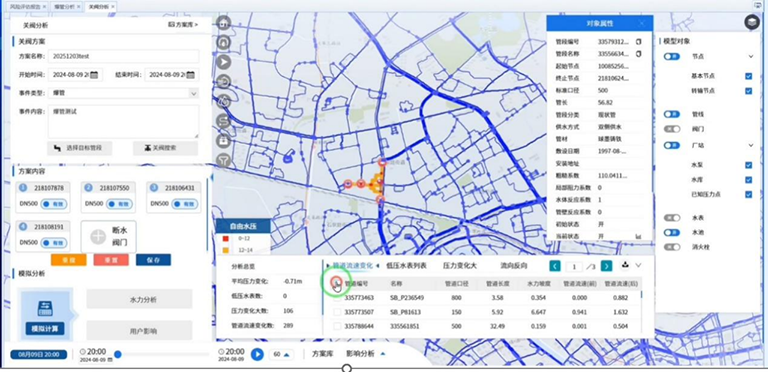Open the 低压水表列表 tab
This screenshot has width=768, height=372.
click(x=406, y=266)
